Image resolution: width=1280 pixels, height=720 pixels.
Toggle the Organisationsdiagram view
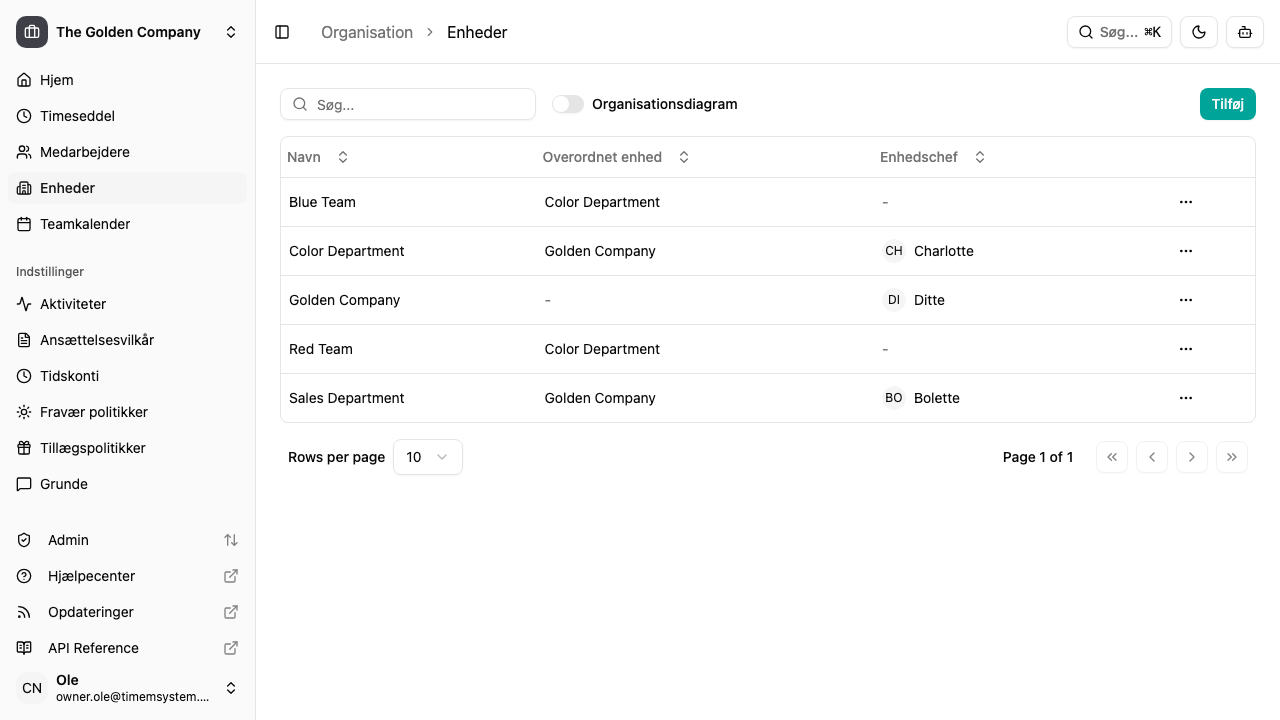click(568, 104)
